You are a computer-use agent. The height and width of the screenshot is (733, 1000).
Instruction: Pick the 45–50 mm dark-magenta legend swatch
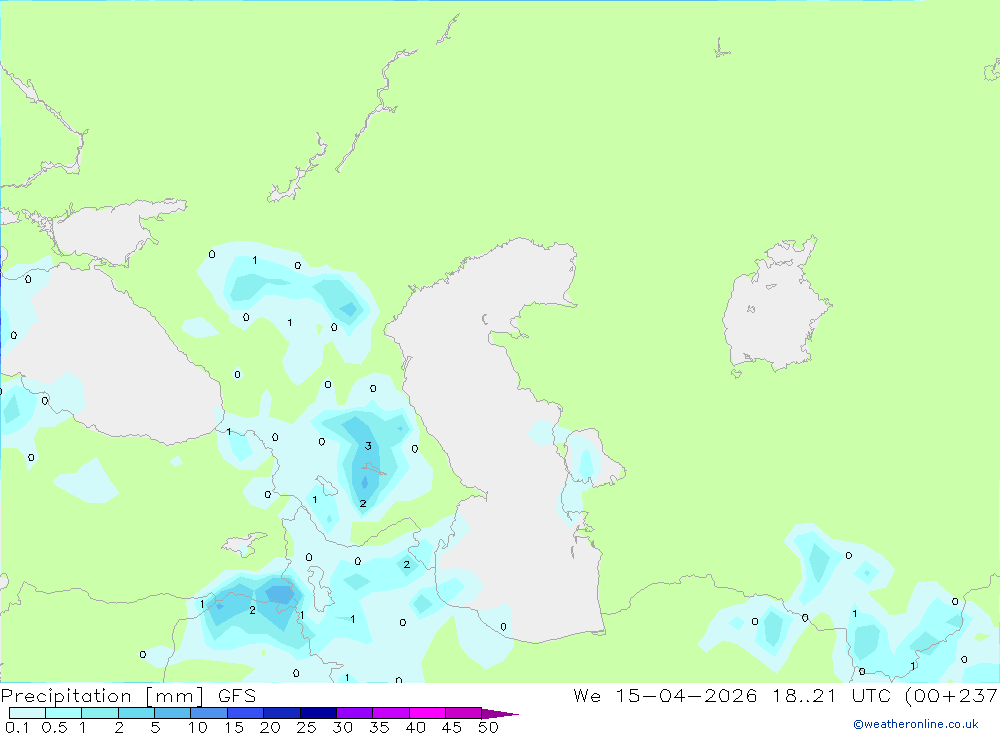tap(464, 713)
